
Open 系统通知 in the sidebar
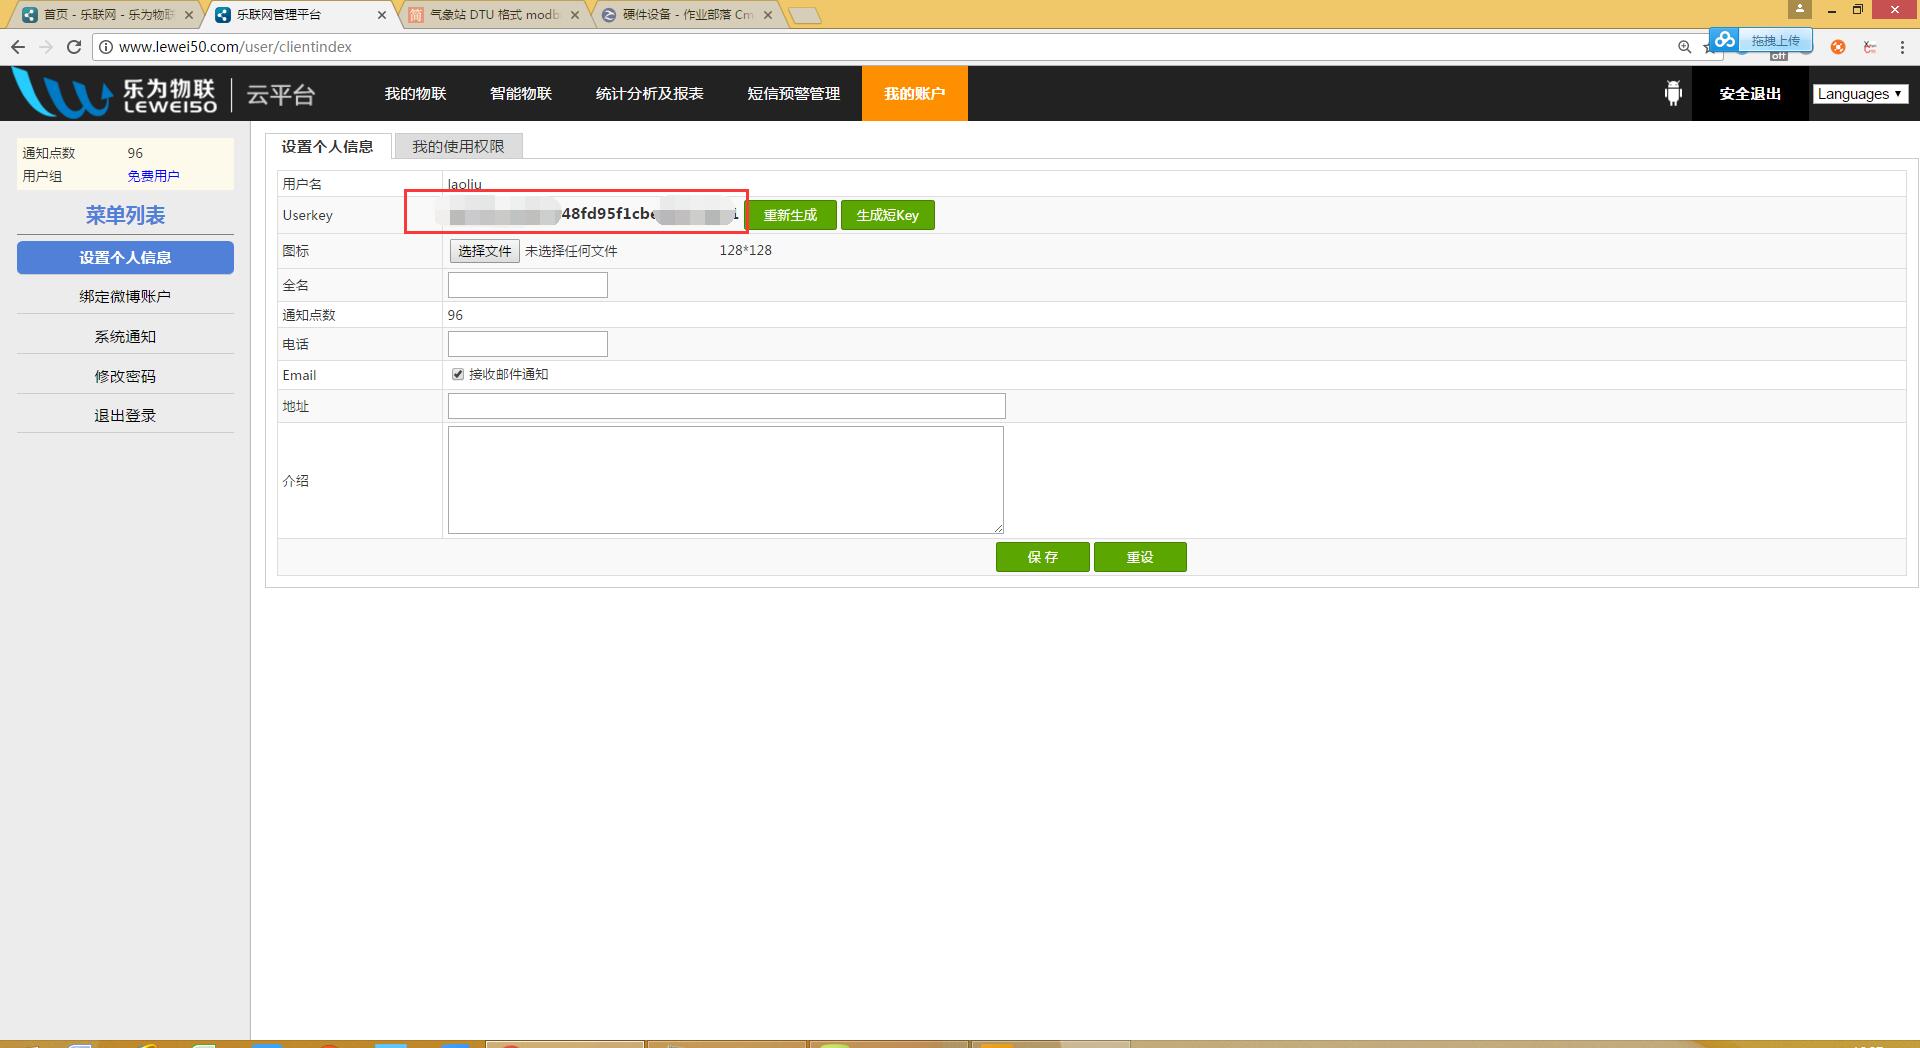125,336
